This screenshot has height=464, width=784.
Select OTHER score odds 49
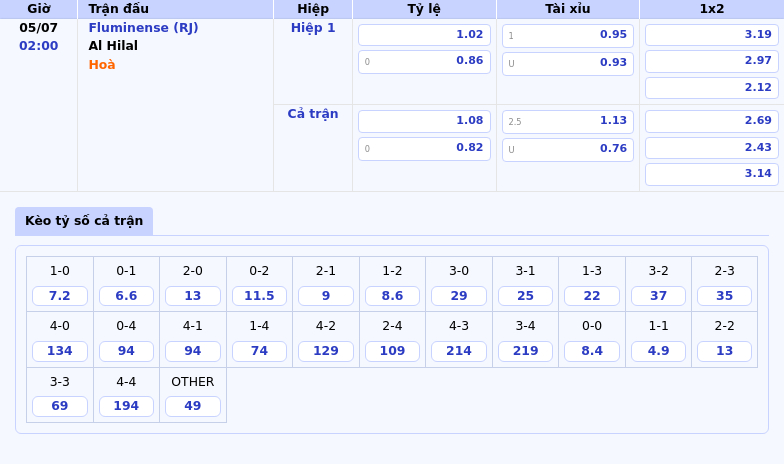click(x=193, y=406)
